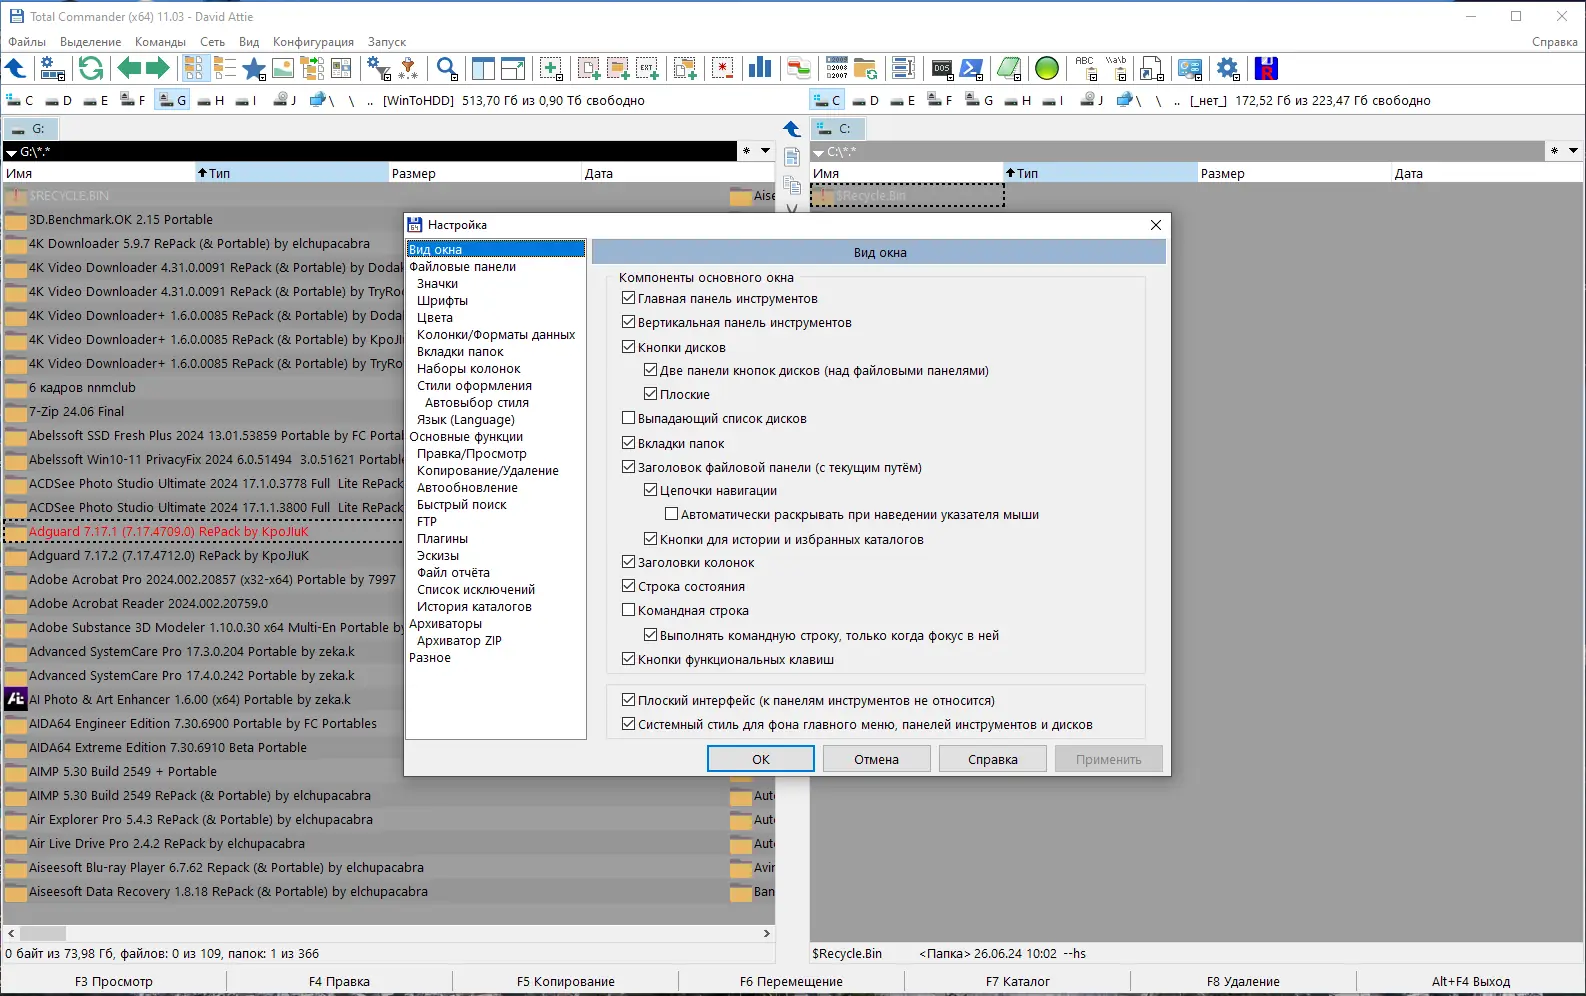
Task: Toggle 'Вертикальная панель инструментов' checkbox
Action: 628,322
